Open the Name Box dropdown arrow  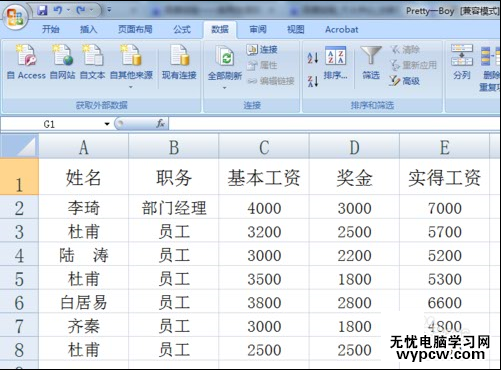107,124
